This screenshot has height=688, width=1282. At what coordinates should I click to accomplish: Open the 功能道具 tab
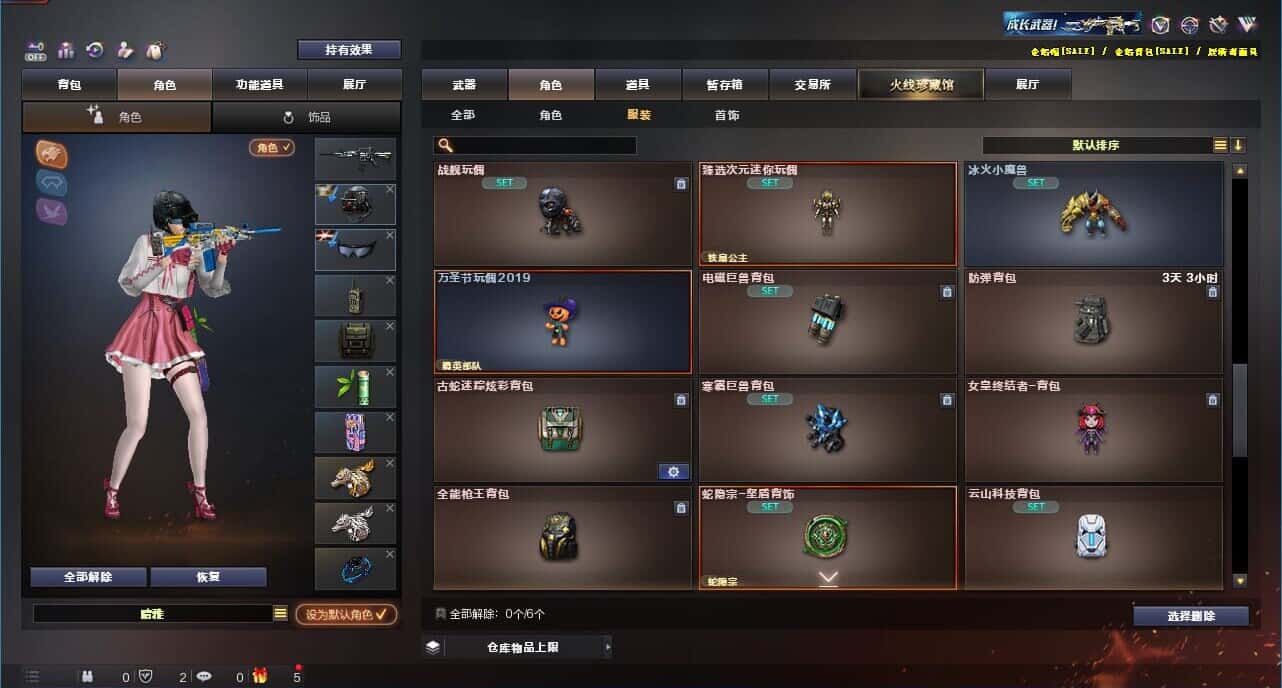260,85
